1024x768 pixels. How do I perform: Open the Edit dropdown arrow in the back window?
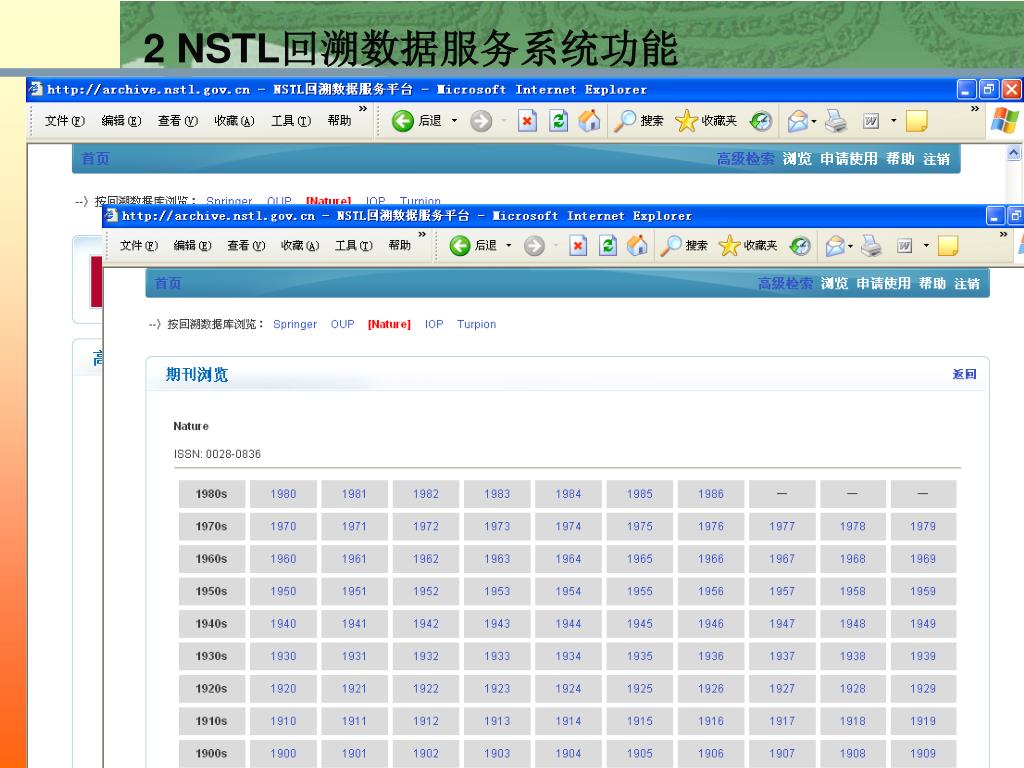(893, 121)
